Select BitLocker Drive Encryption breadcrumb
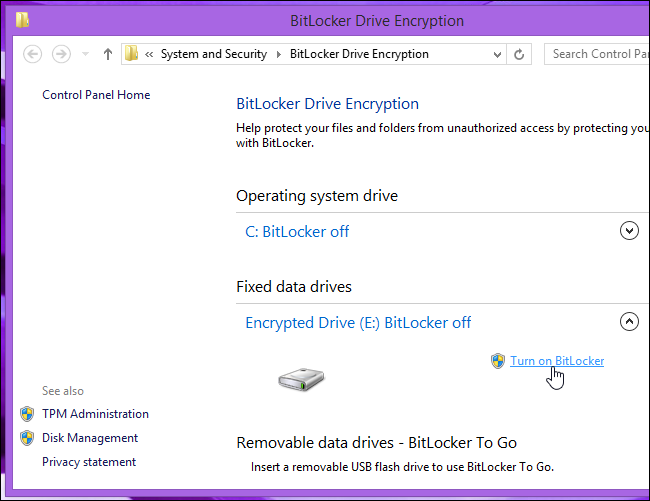Screen dimensions: 650x501 [x=359, y=54]
